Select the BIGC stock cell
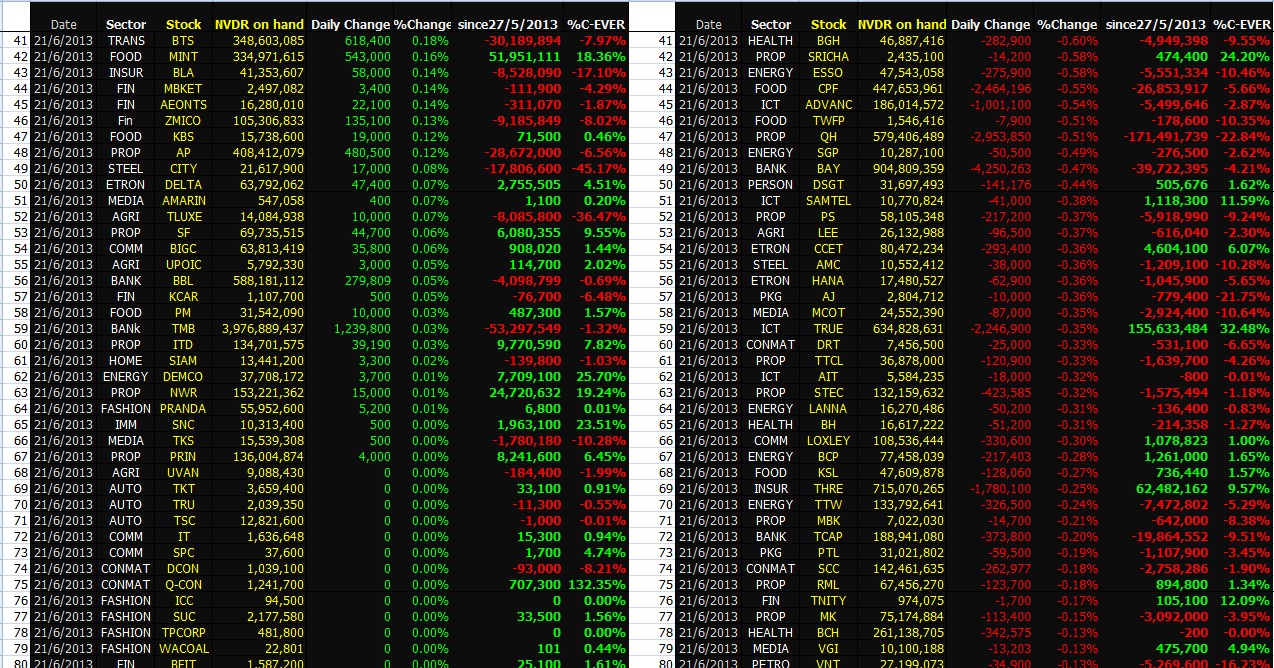The height and width of the screenshot is (668, 1274). point(183,249)
